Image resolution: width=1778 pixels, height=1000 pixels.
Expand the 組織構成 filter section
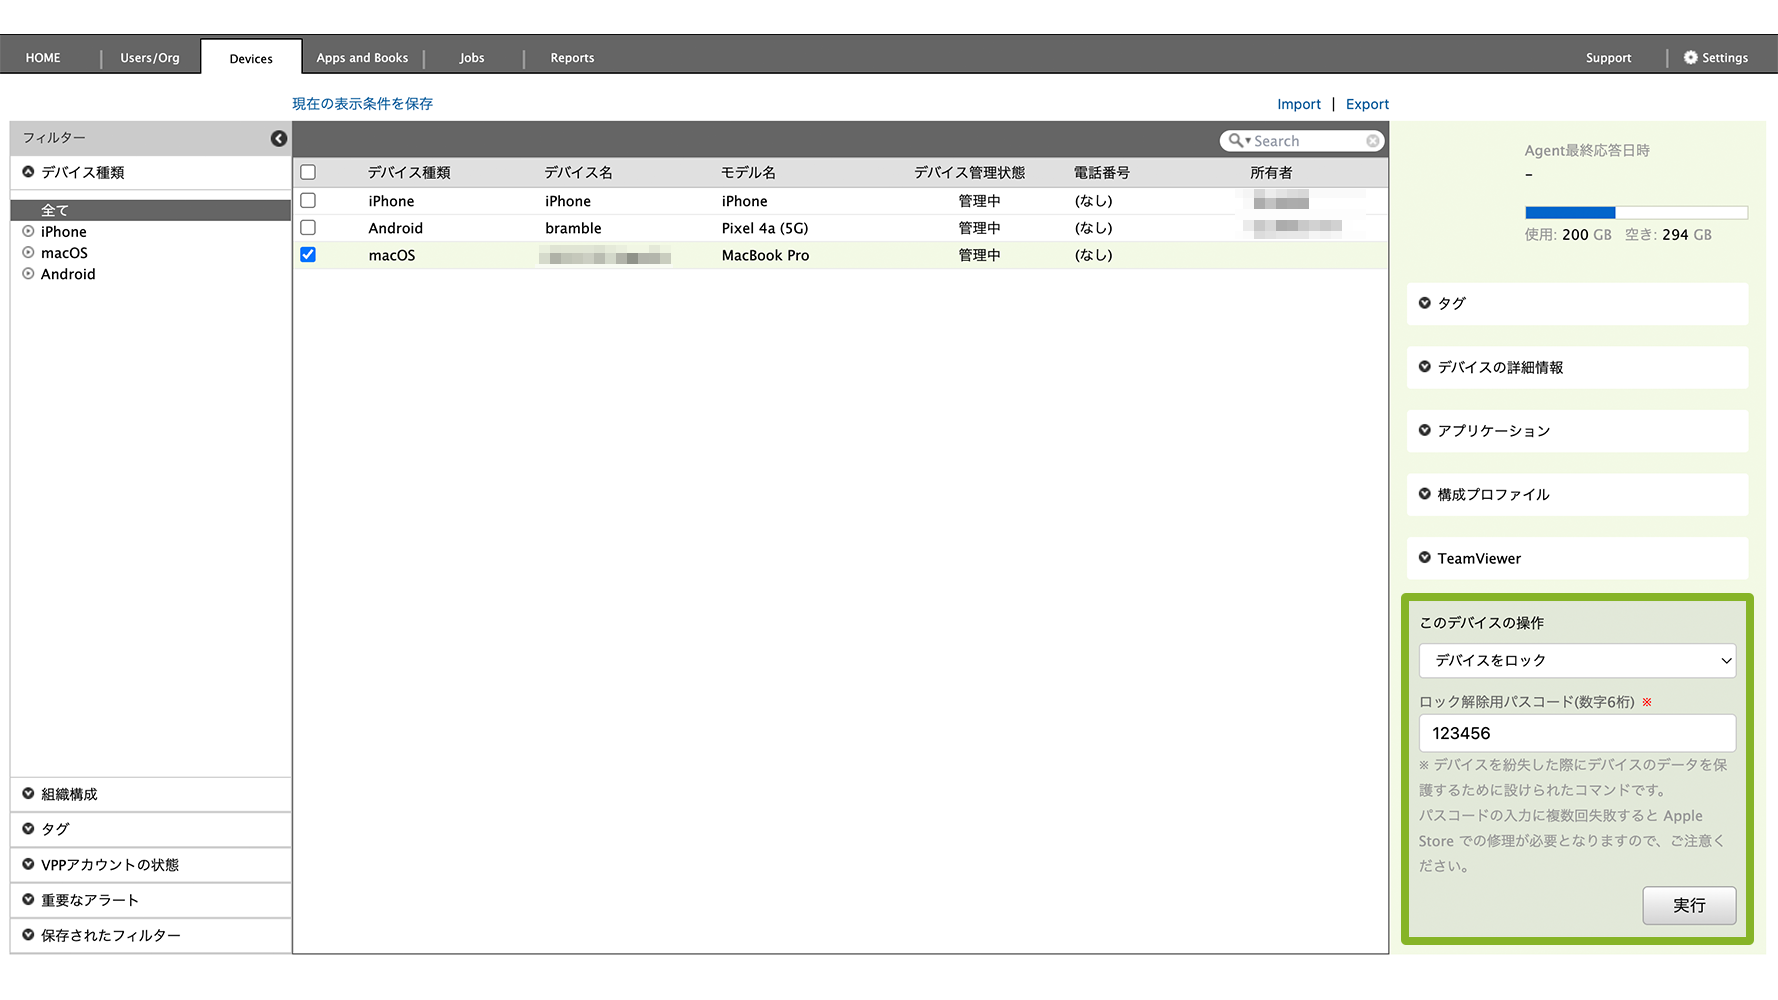pos(69,794)
